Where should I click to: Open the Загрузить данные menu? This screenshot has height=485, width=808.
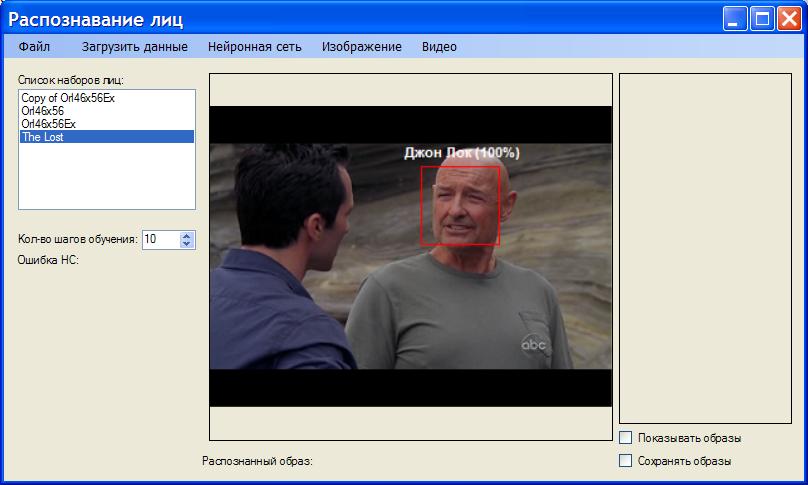click(x=134, y=47)
